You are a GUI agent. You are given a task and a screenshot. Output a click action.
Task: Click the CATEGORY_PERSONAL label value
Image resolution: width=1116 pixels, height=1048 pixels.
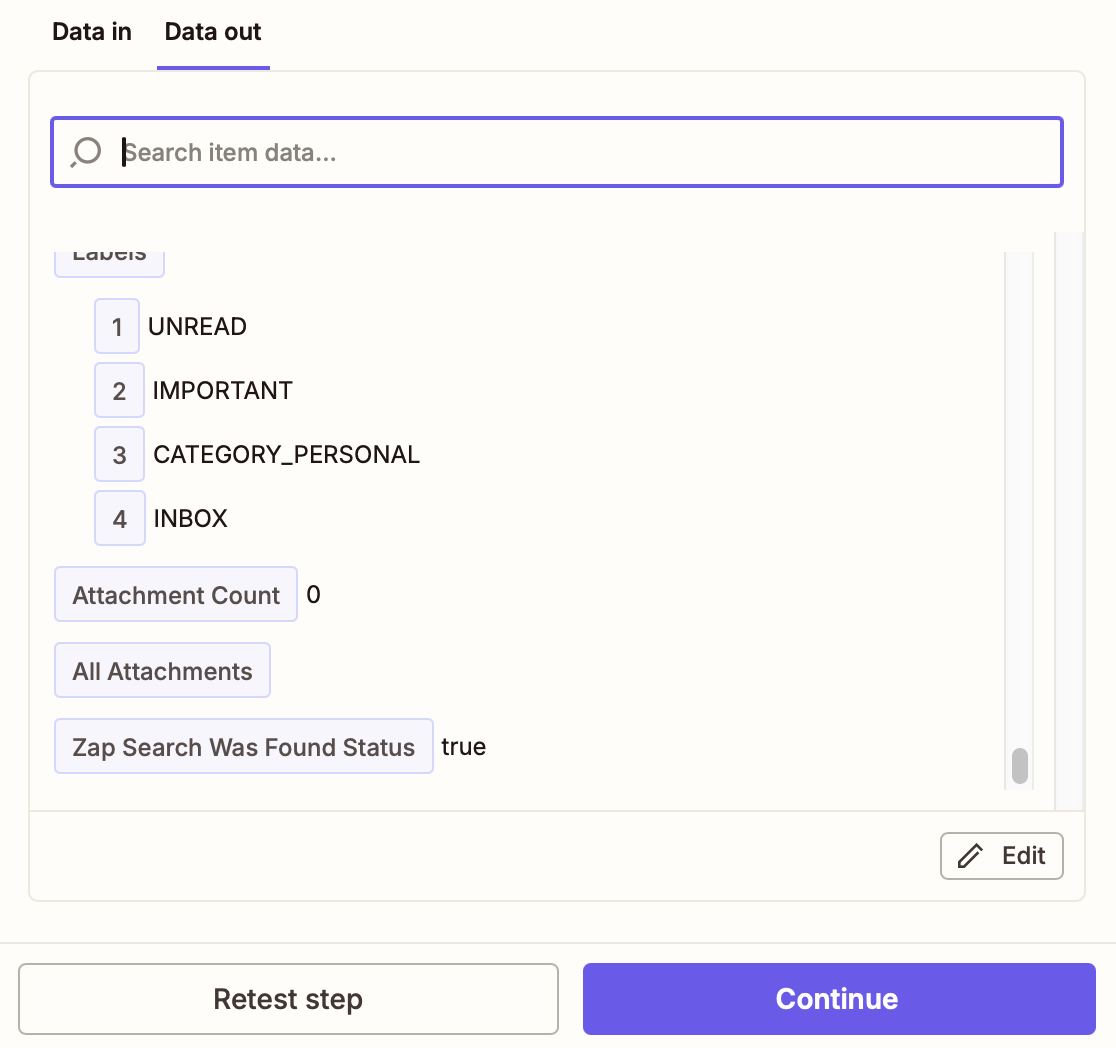(287, 455)
